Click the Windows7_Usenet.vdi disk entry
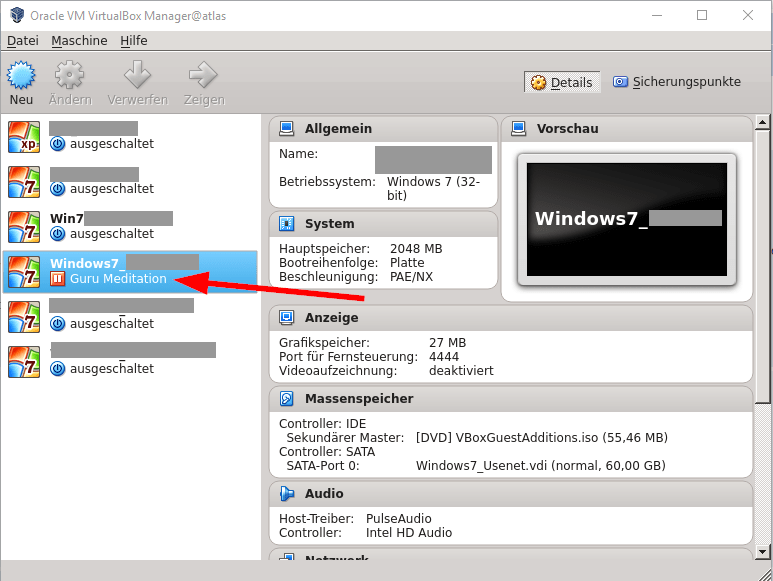The width and height of the screenshot is (773, 581). pos(541,466)
